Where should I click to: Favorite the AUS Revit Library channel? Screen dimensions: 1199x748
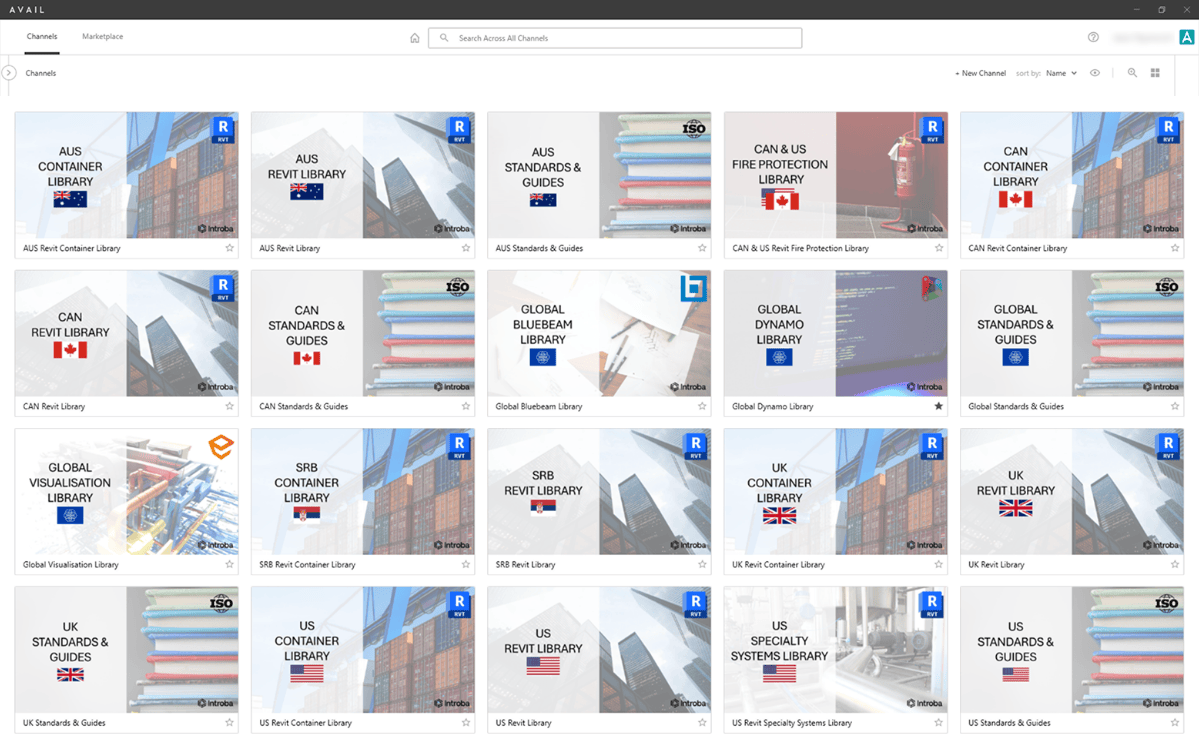coord(466,248)
